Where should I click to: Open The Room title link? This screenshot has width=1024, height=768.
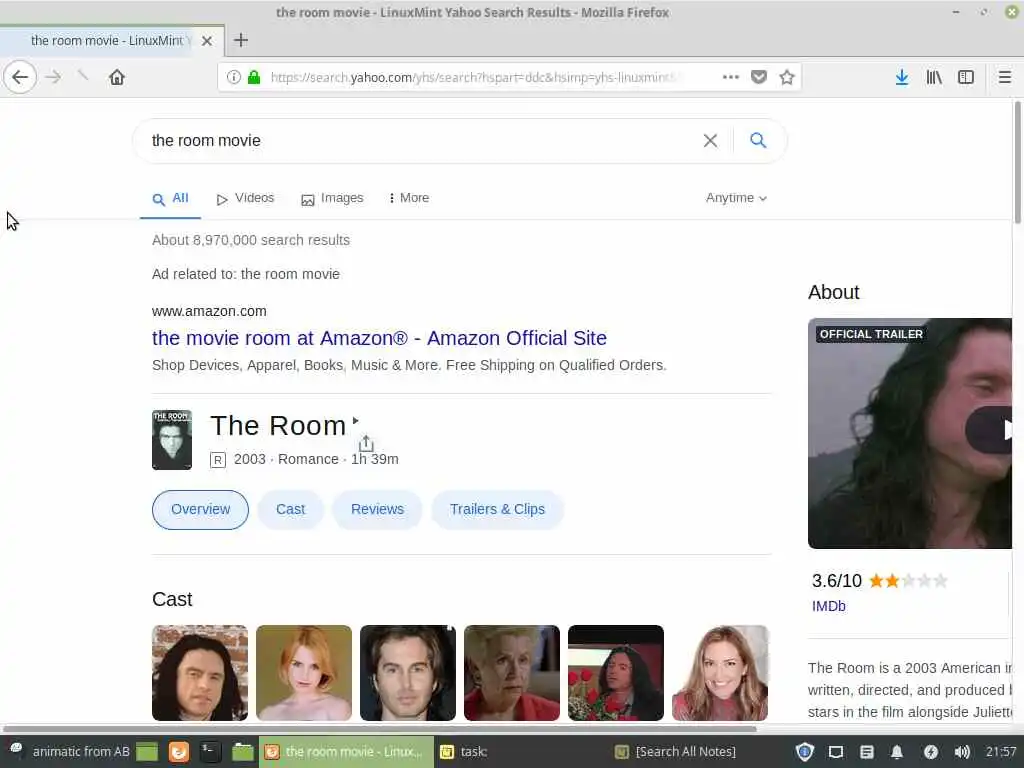[278, 426]
